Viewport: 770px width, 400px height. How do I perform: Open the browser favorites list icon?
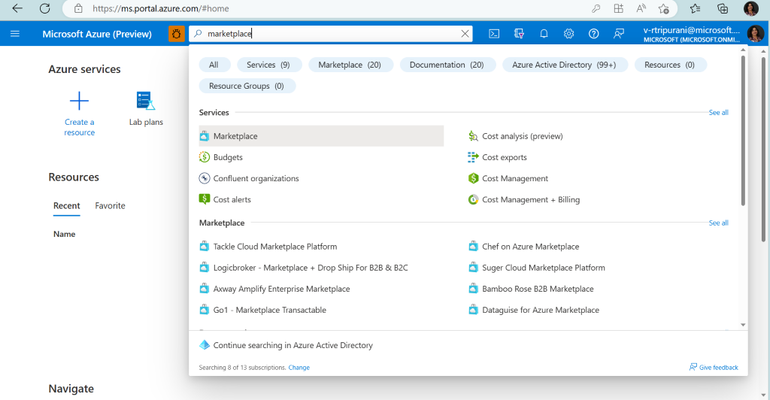(695, 8)
